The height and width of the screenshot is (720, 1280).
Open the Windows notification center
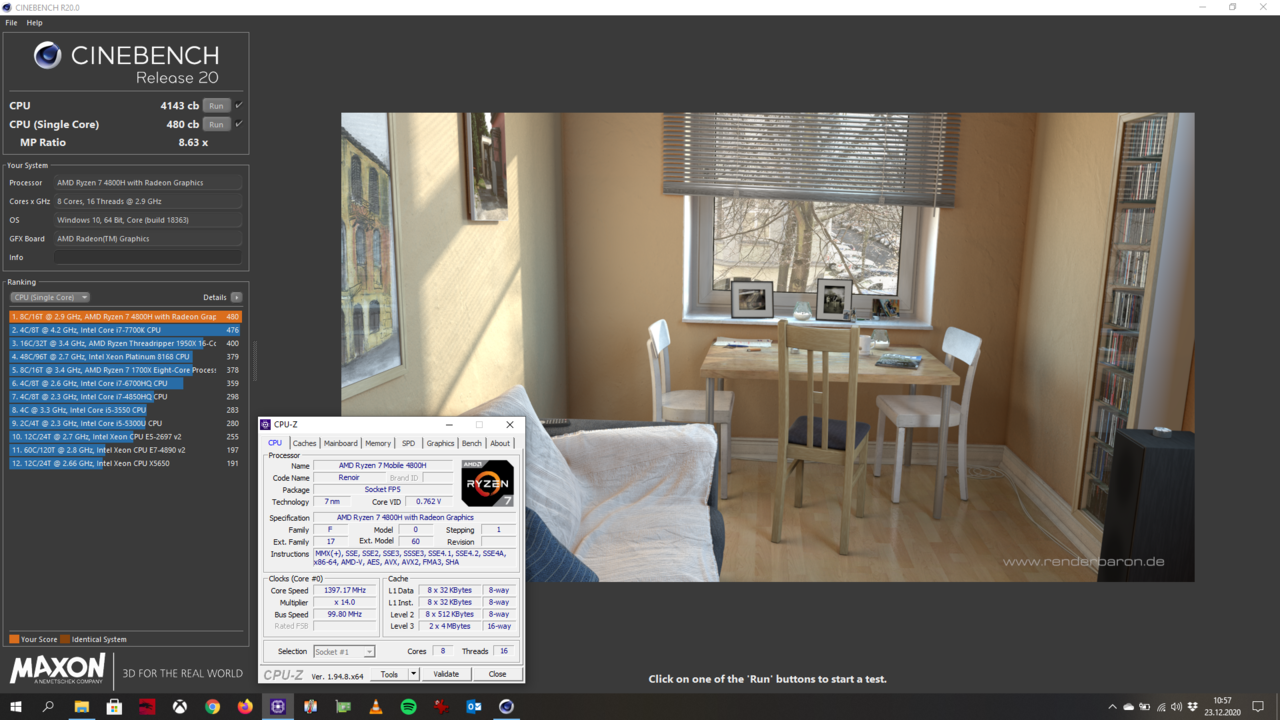(1258, 707)
